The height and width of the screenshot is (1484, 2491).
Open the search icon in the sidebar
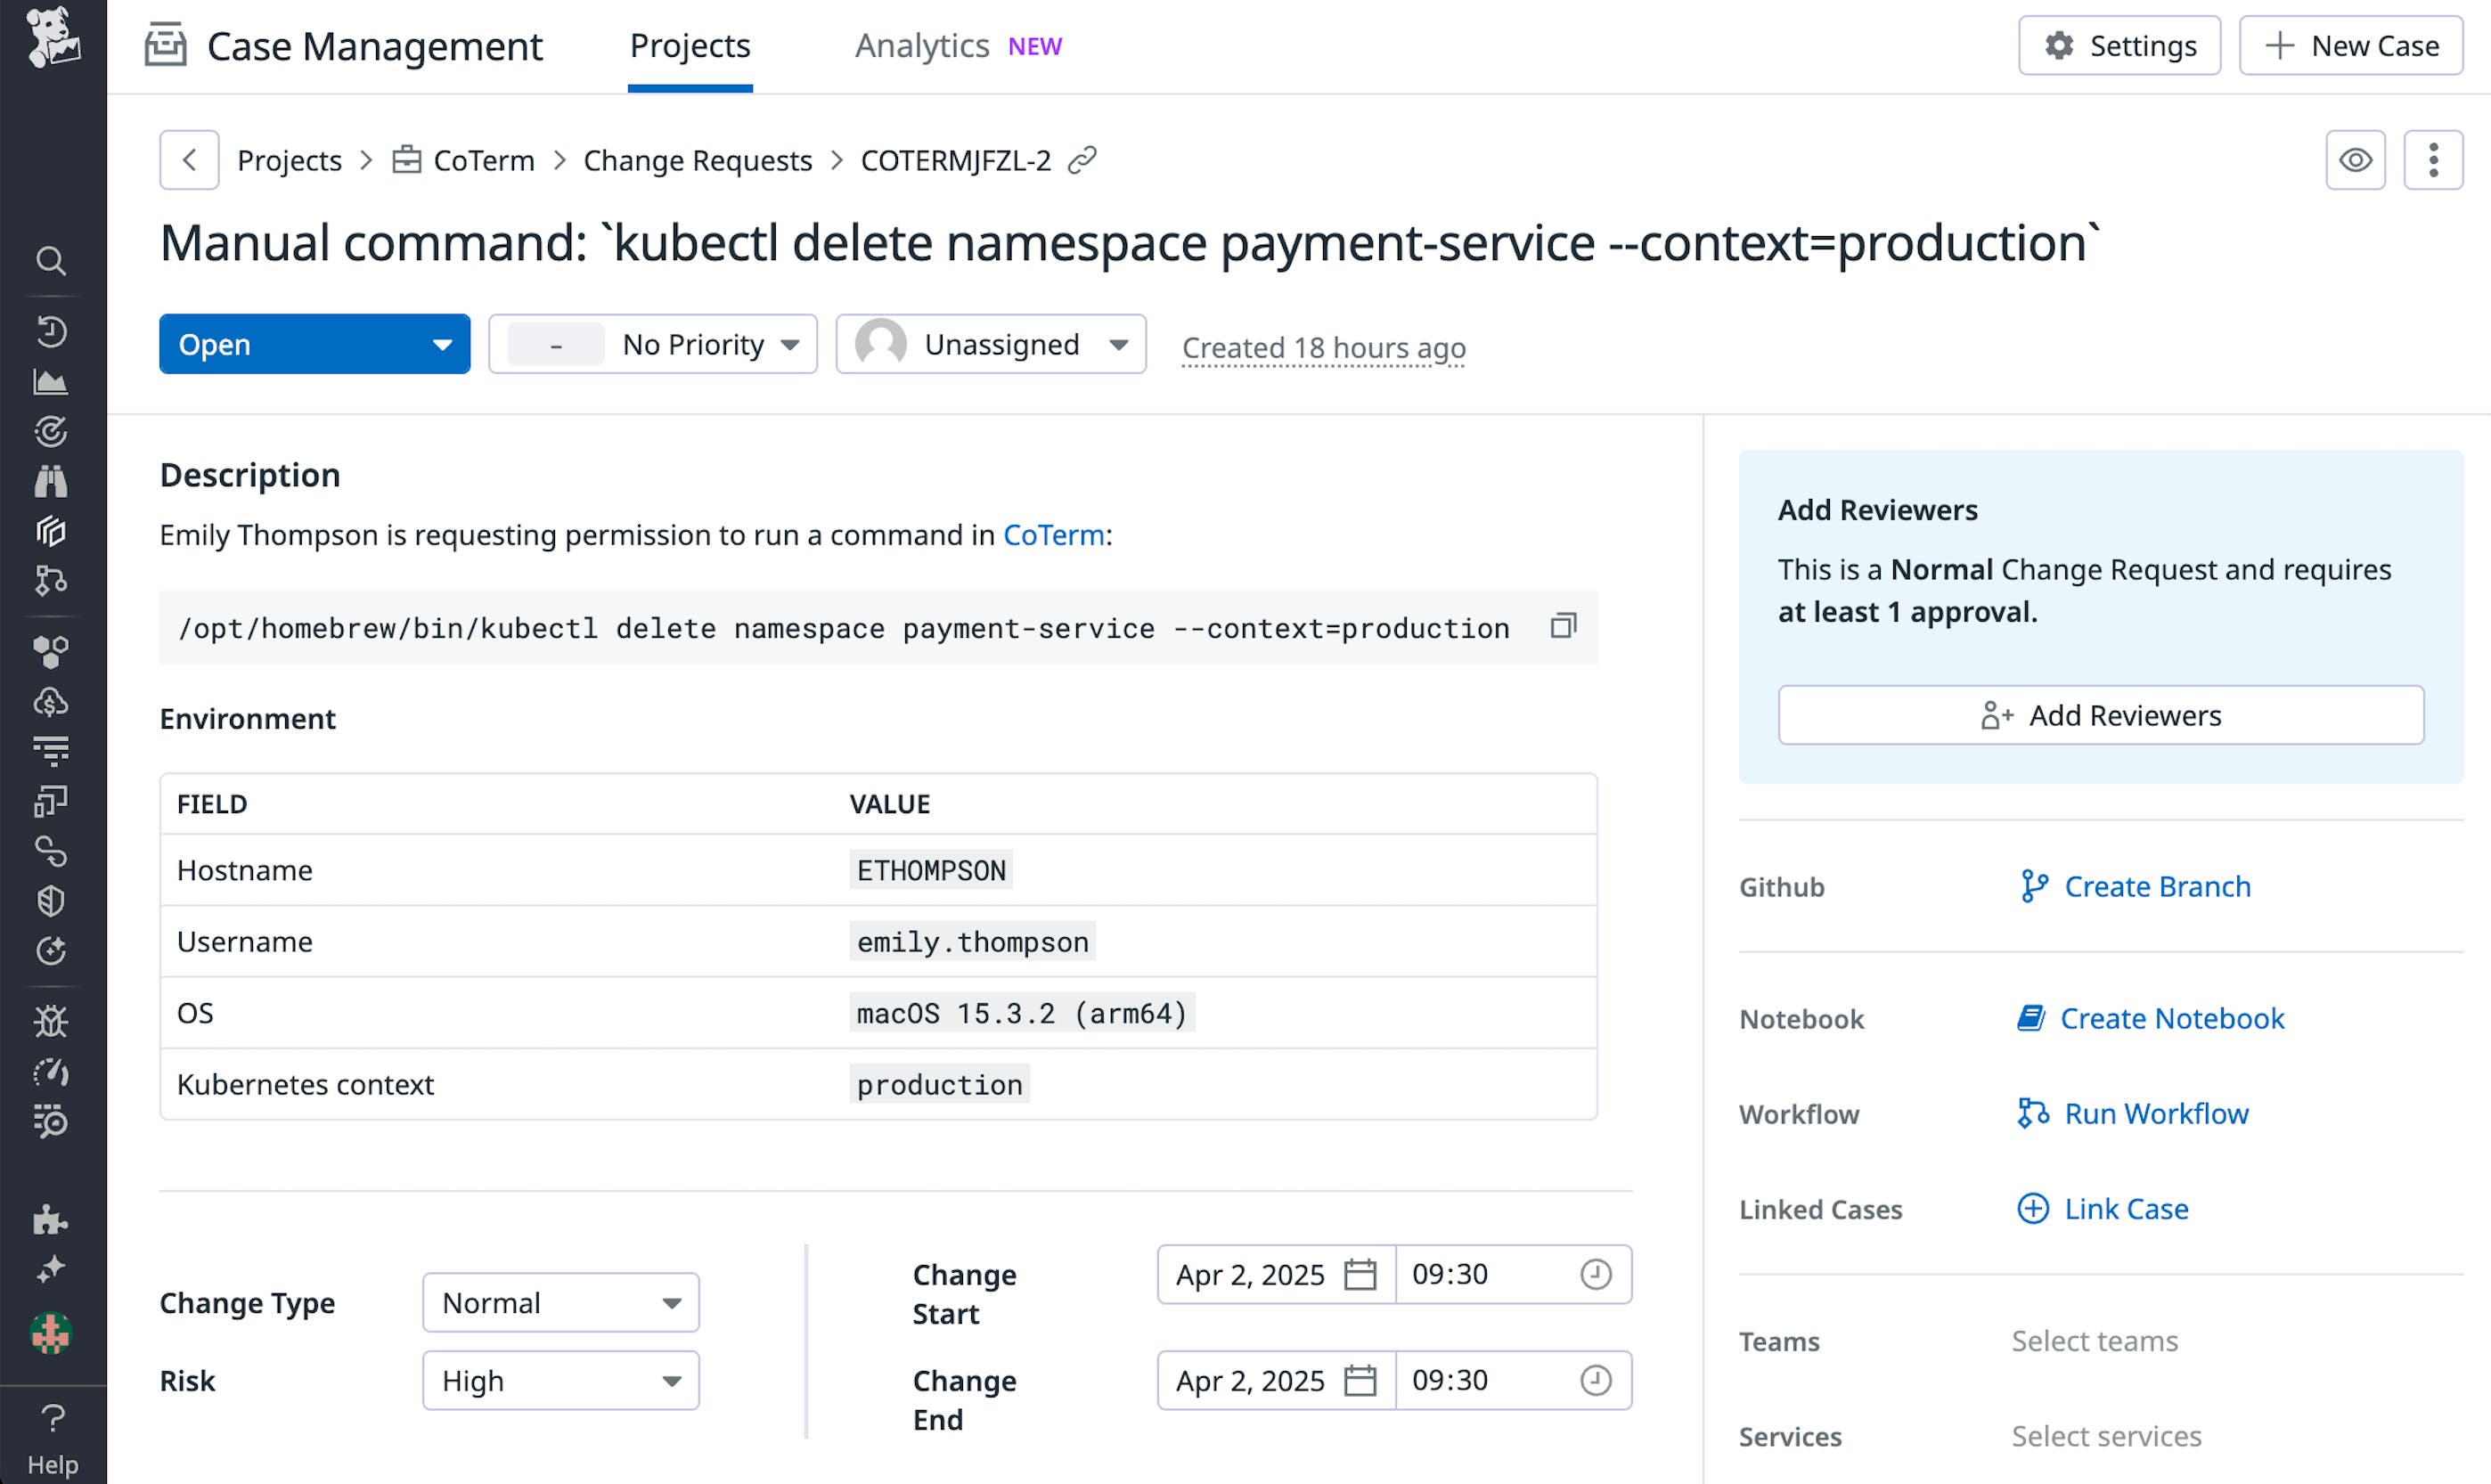(x=51, y=261)
